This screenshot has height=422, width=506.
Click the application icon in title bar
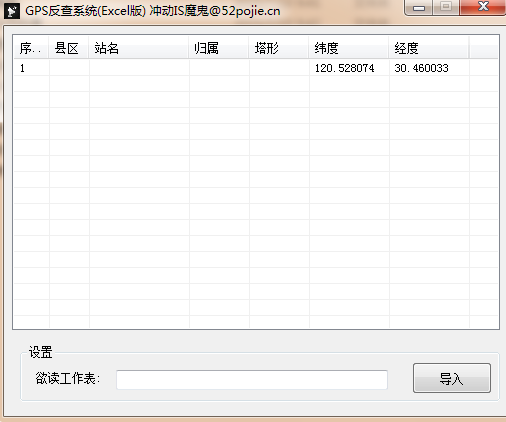click(x=12, y=11)
